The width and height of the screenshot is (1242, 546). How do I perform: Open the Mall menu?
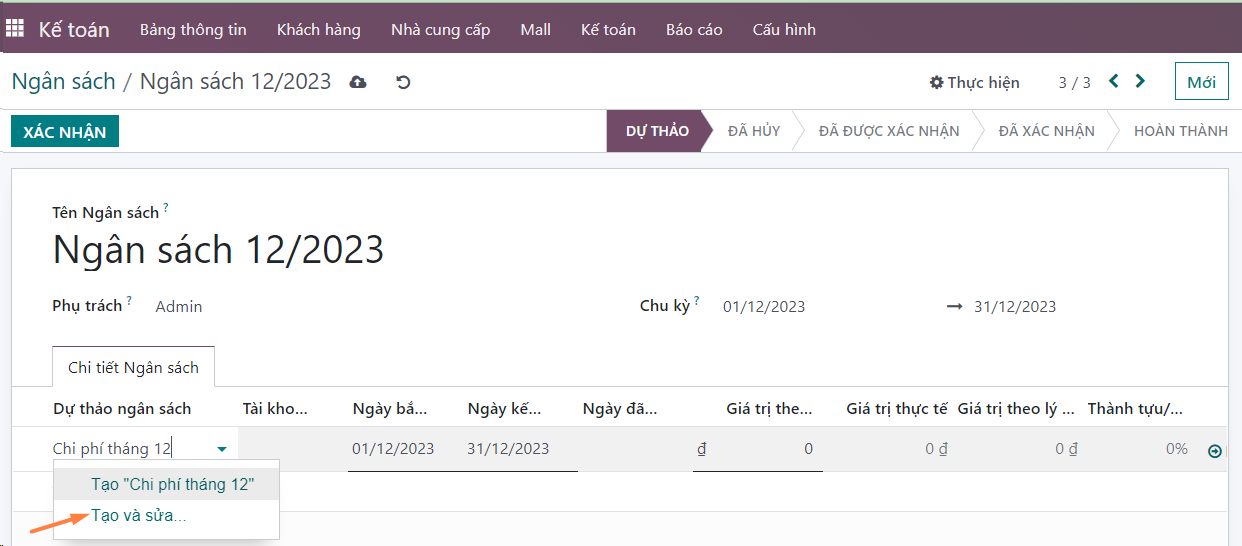pyautogui.click(x=536, y=29)
